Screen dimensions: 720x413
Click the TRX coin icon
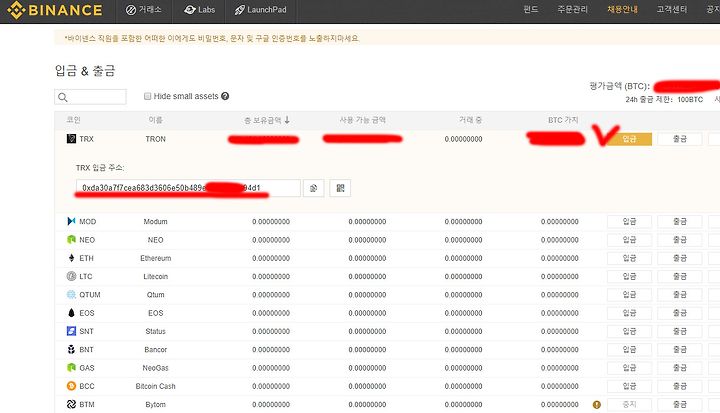[x=71, y=139]
